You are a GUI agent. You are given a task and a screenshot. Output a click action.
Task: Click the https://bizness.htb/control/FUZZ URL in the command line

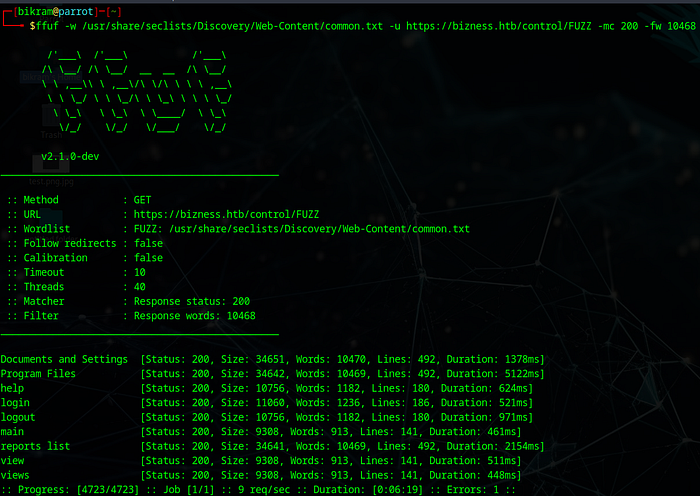pyautogui.click(x=499, y=26)
